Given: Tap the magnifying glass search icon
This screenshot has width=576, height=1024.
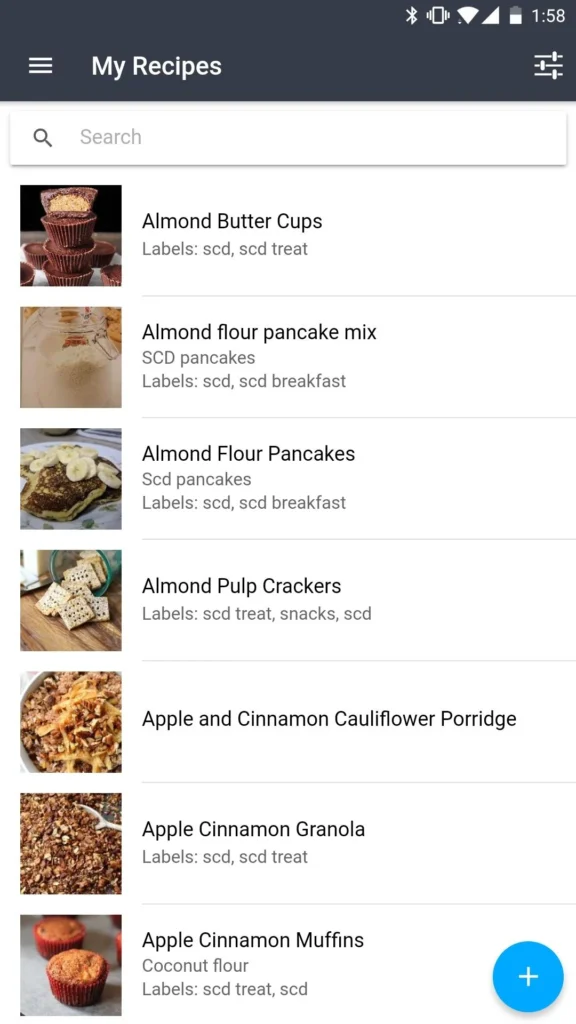Looking at the screenshot, I should tap(42, 137).
